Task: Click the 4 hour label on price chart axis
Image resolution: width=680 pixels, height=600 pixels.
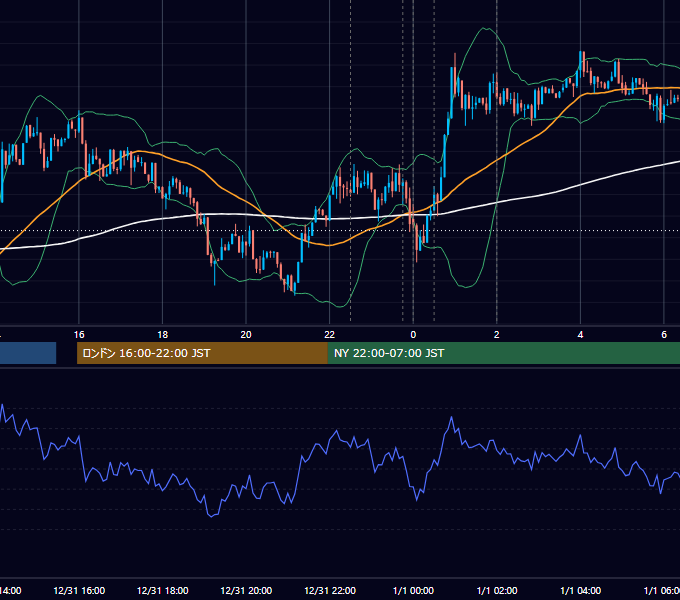Action: [580, 335]
